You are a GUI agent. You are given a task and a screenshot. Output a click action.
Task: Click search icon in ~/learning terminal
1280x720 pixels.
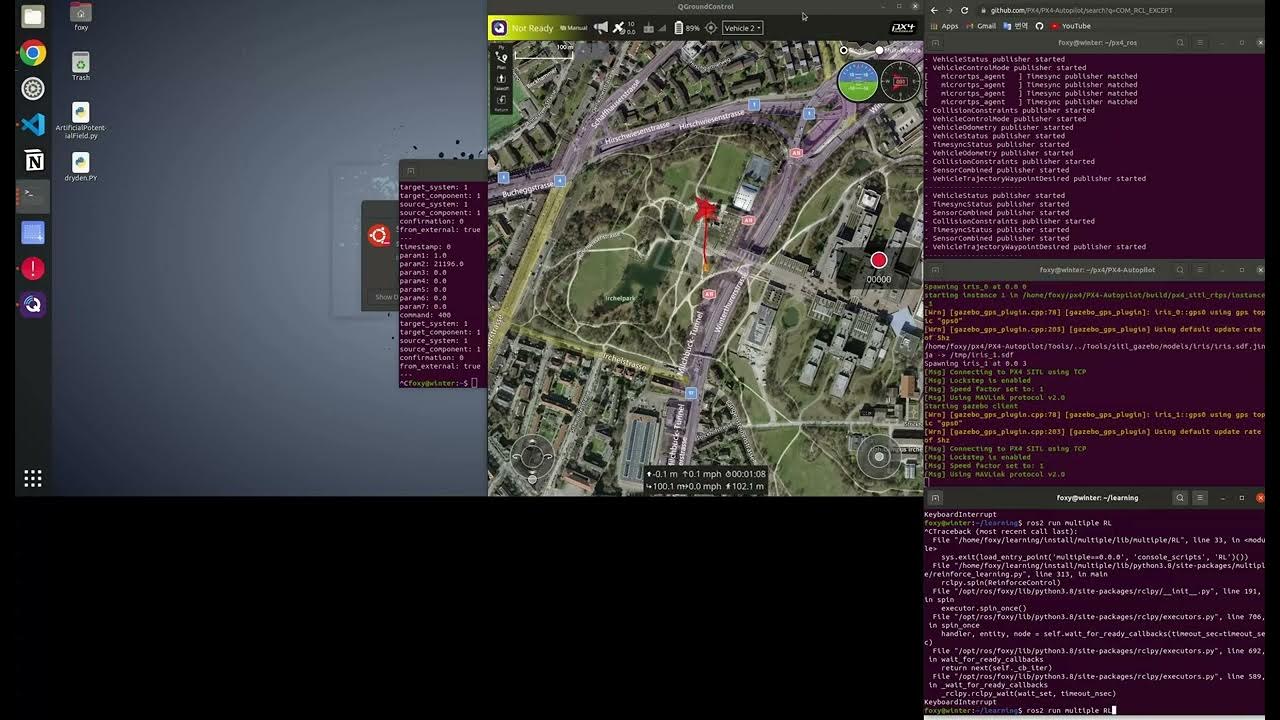point(1180,497)
